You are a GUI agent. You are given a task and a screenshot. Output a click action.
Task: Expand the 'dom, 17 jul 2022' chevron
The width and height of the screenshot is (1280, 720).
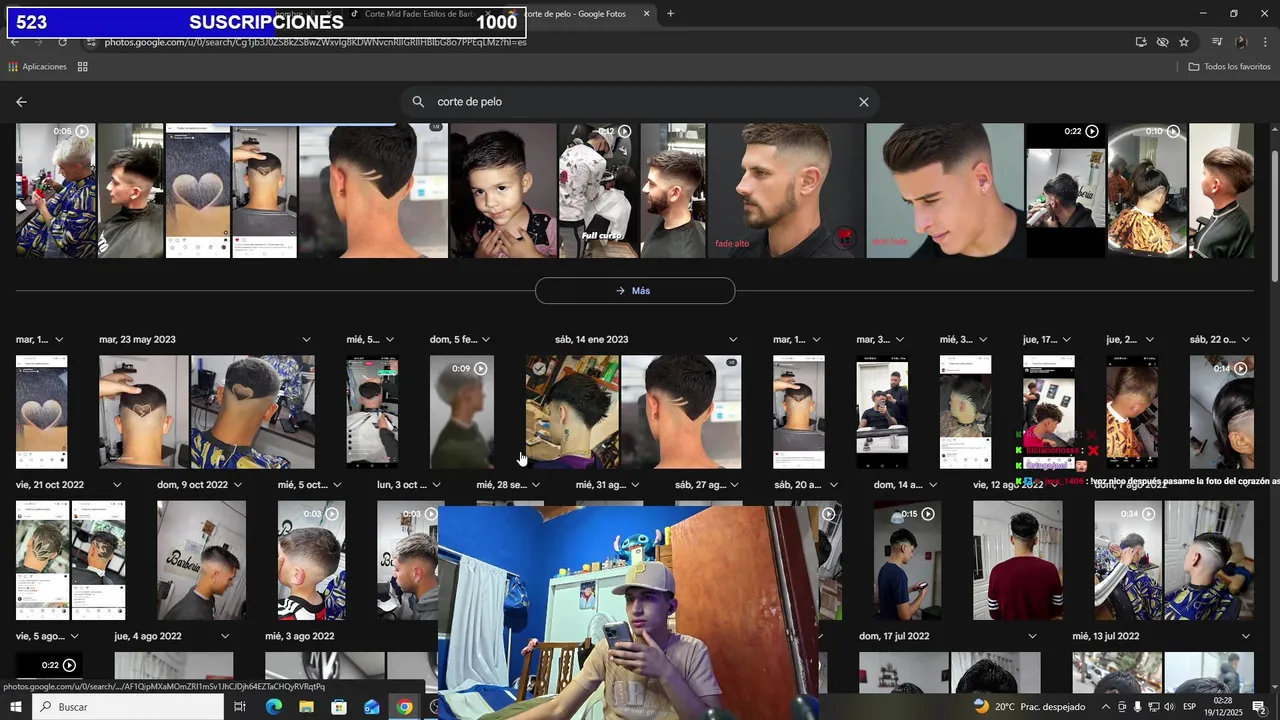[1035, 636]
